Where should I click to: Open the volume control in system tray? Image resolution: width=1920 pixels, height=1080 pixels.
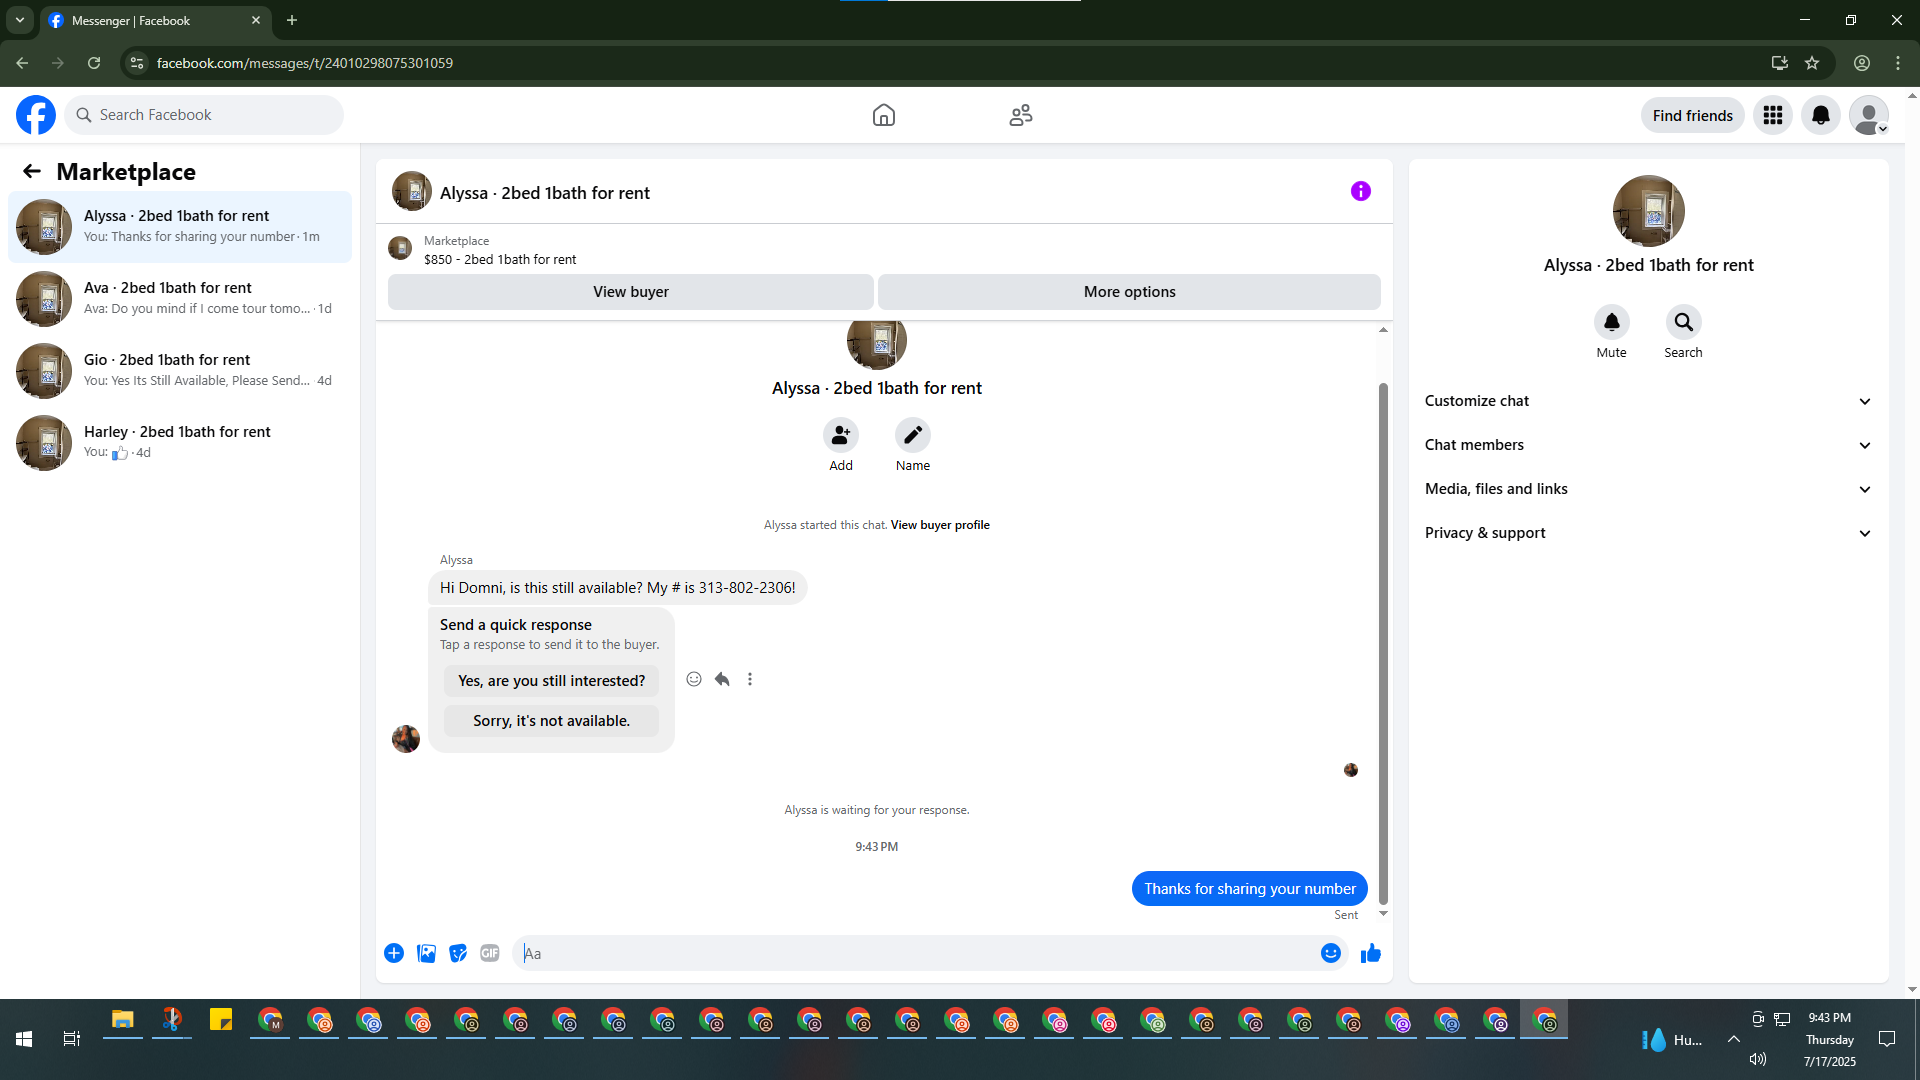point(1758,1059)
